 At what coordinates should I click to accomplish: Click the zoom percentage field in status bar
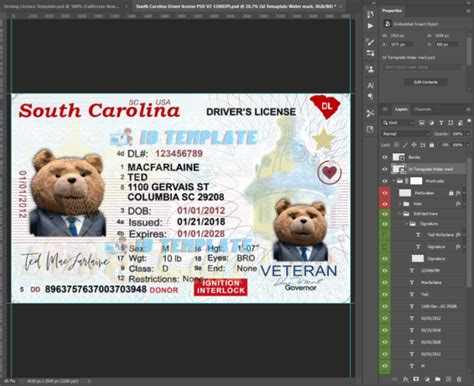pos(10,381)
